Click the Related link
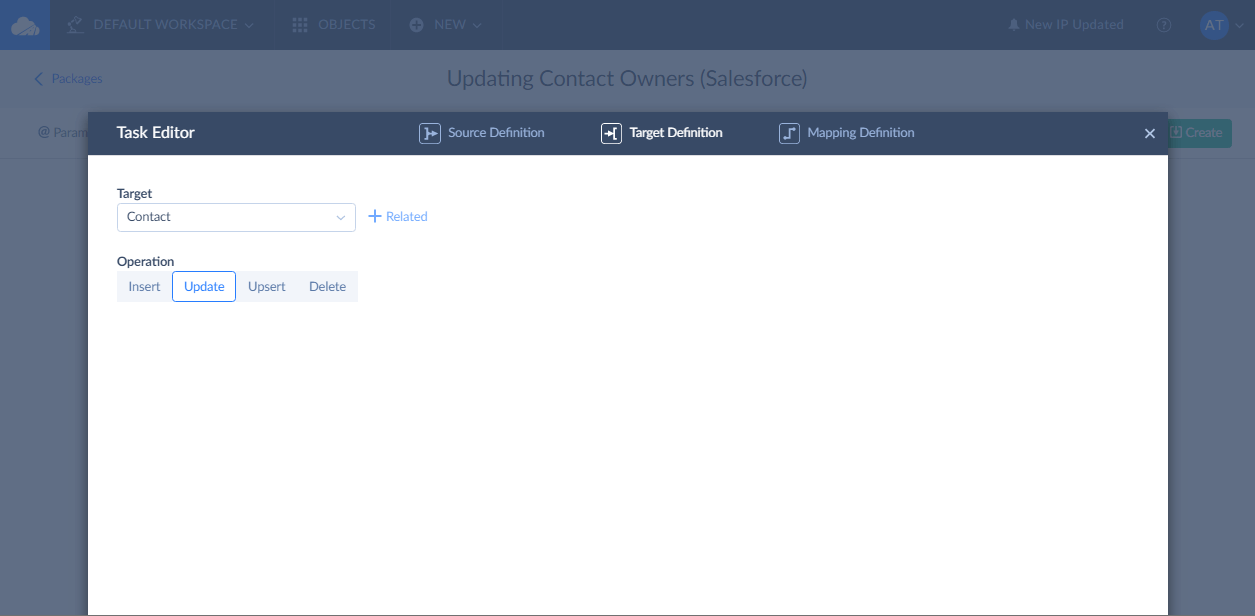This screenshot has height=616, width=1255. (406, 217)
